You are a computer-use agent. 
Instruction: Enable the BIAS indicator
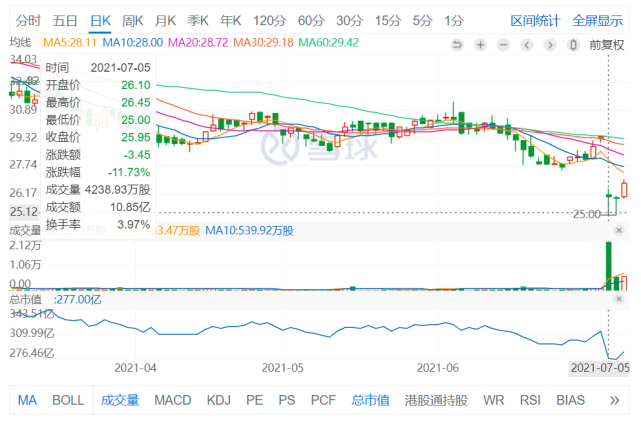[571, 400]
